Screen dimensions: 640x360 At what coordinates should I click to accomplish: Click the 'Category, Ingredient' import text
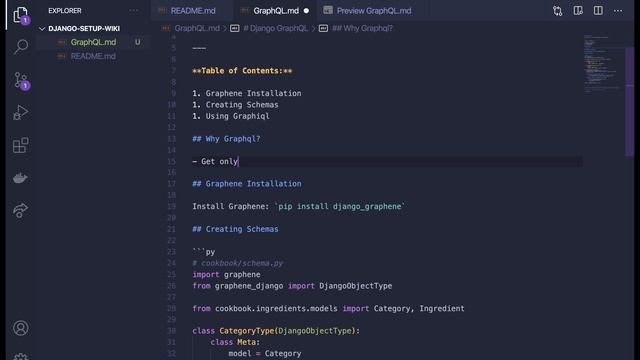(419, 309)
